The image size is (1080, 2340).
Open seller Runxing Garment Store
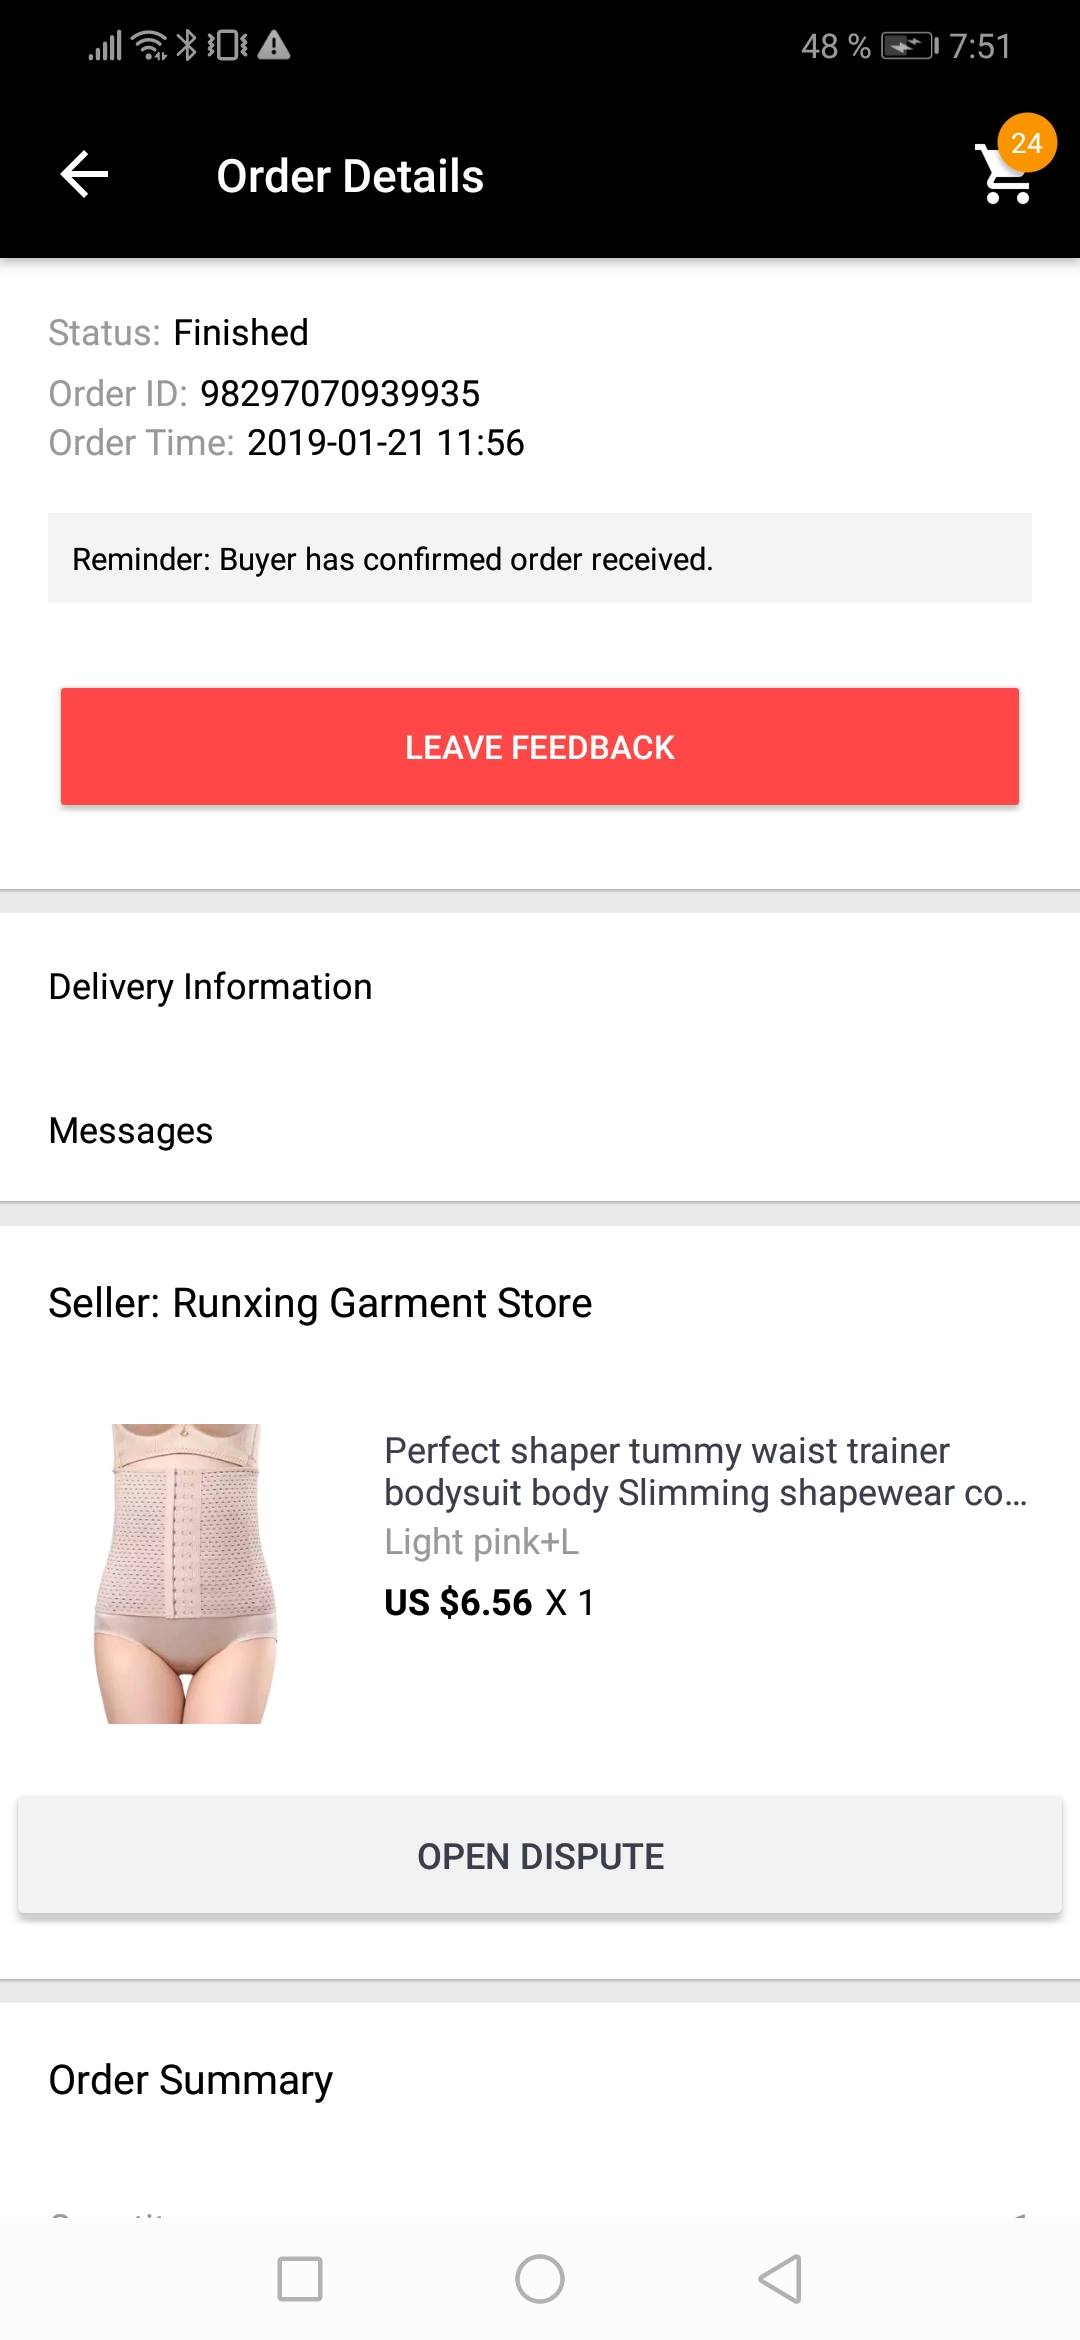(x=320, y=1303)
